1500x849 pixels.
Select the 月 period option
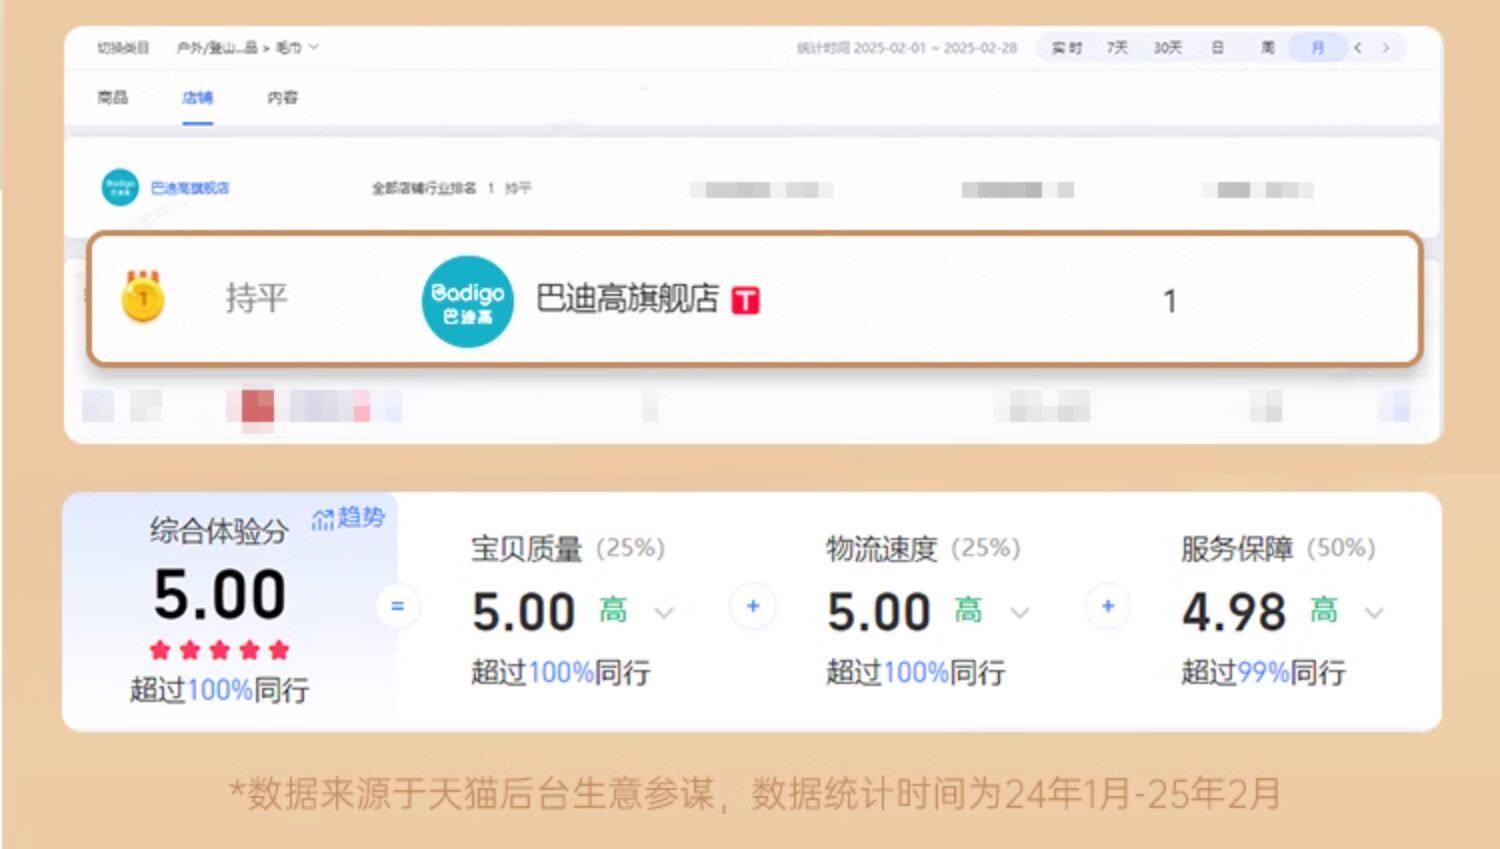click(x=1317, y=47)
